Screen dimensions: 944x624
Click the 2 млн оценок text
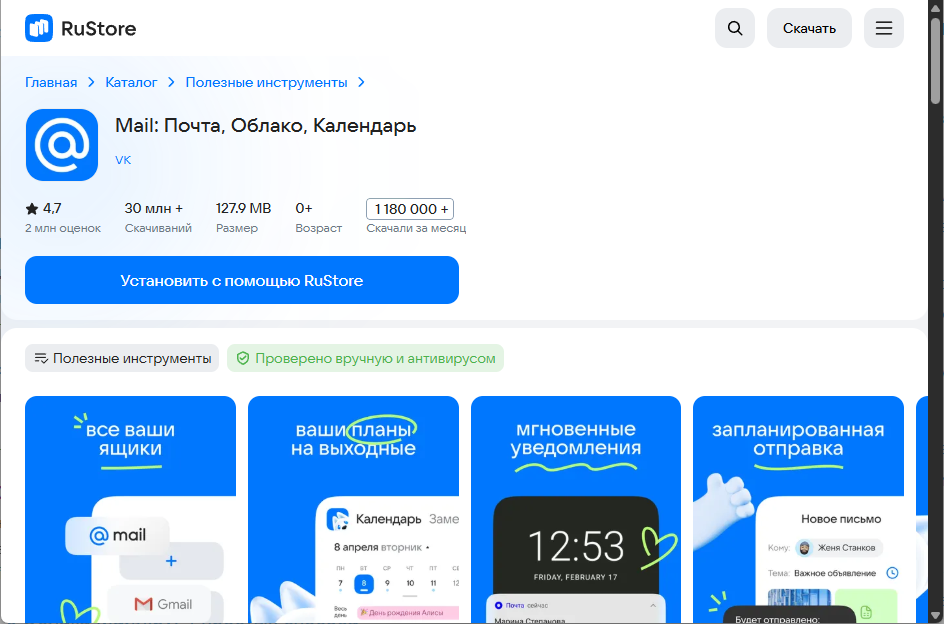pyautogui.click(x=63, y=228)
